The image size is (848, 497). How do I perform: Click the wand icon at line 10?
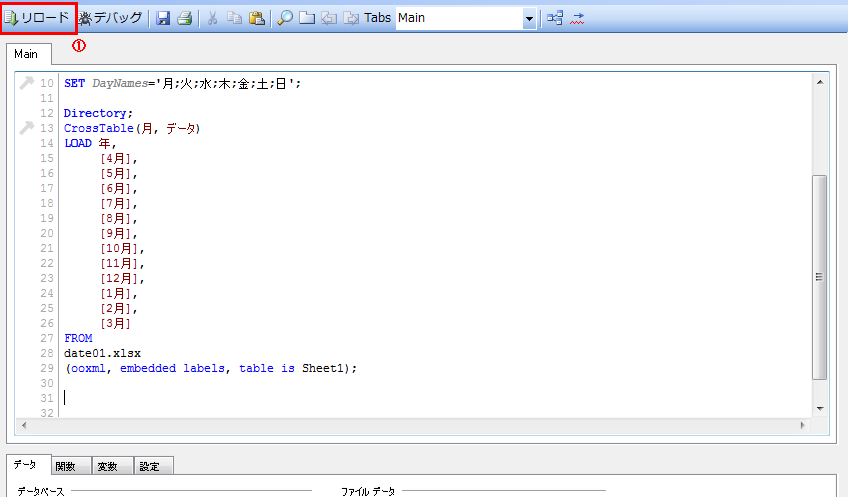[26, 83]
